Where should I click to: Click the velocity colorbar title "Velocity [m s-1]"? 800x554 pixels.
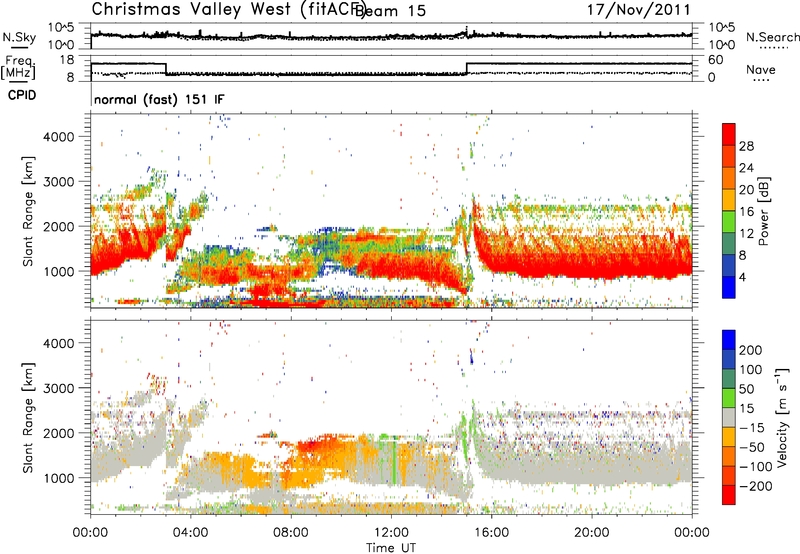(782, 417)
